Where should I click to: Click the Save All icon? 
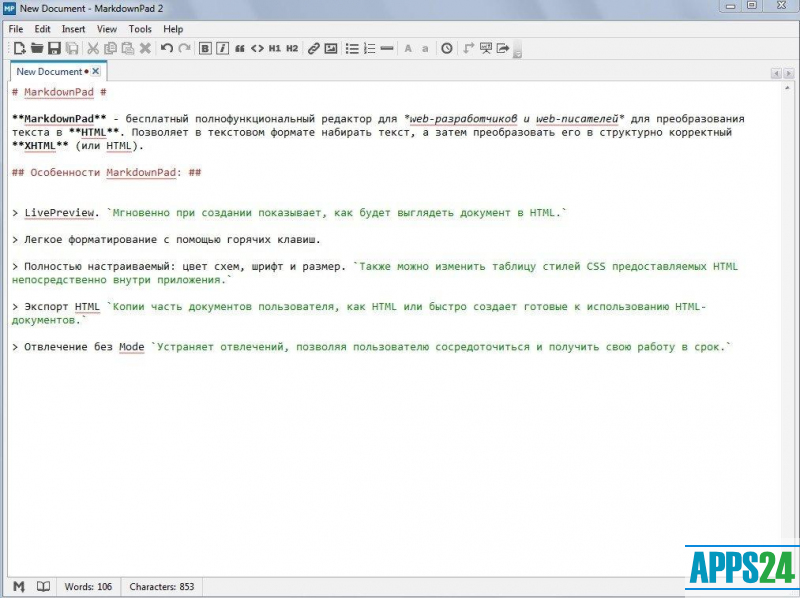(x=72, y=48)
